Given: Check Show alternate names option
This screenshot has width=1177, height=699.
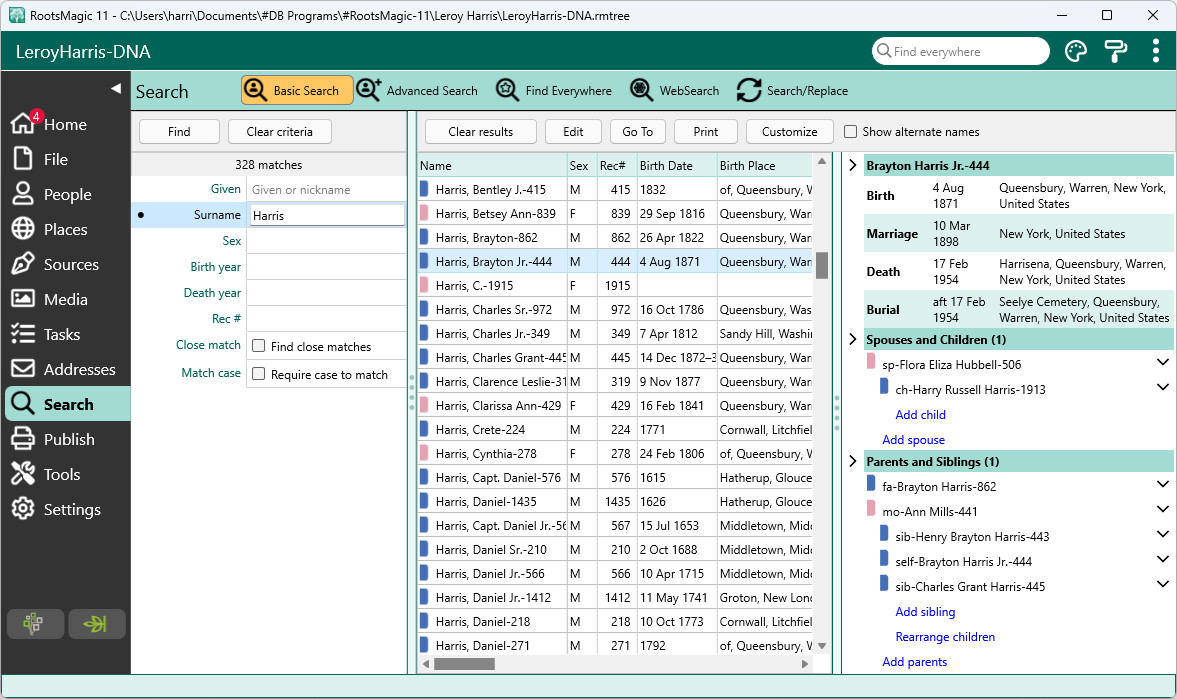Looking at the screenshot, I should 850,132.
